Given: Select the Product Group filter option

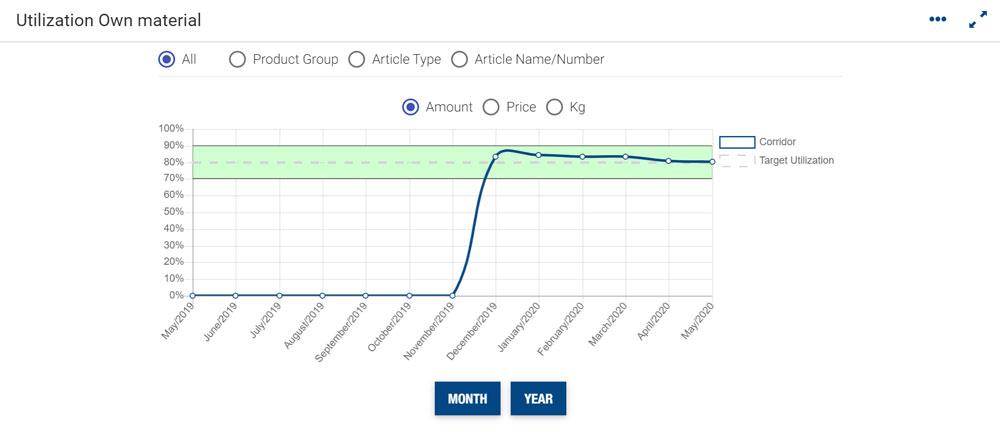Looking at the screenshot, I should [x=238, y=59].
